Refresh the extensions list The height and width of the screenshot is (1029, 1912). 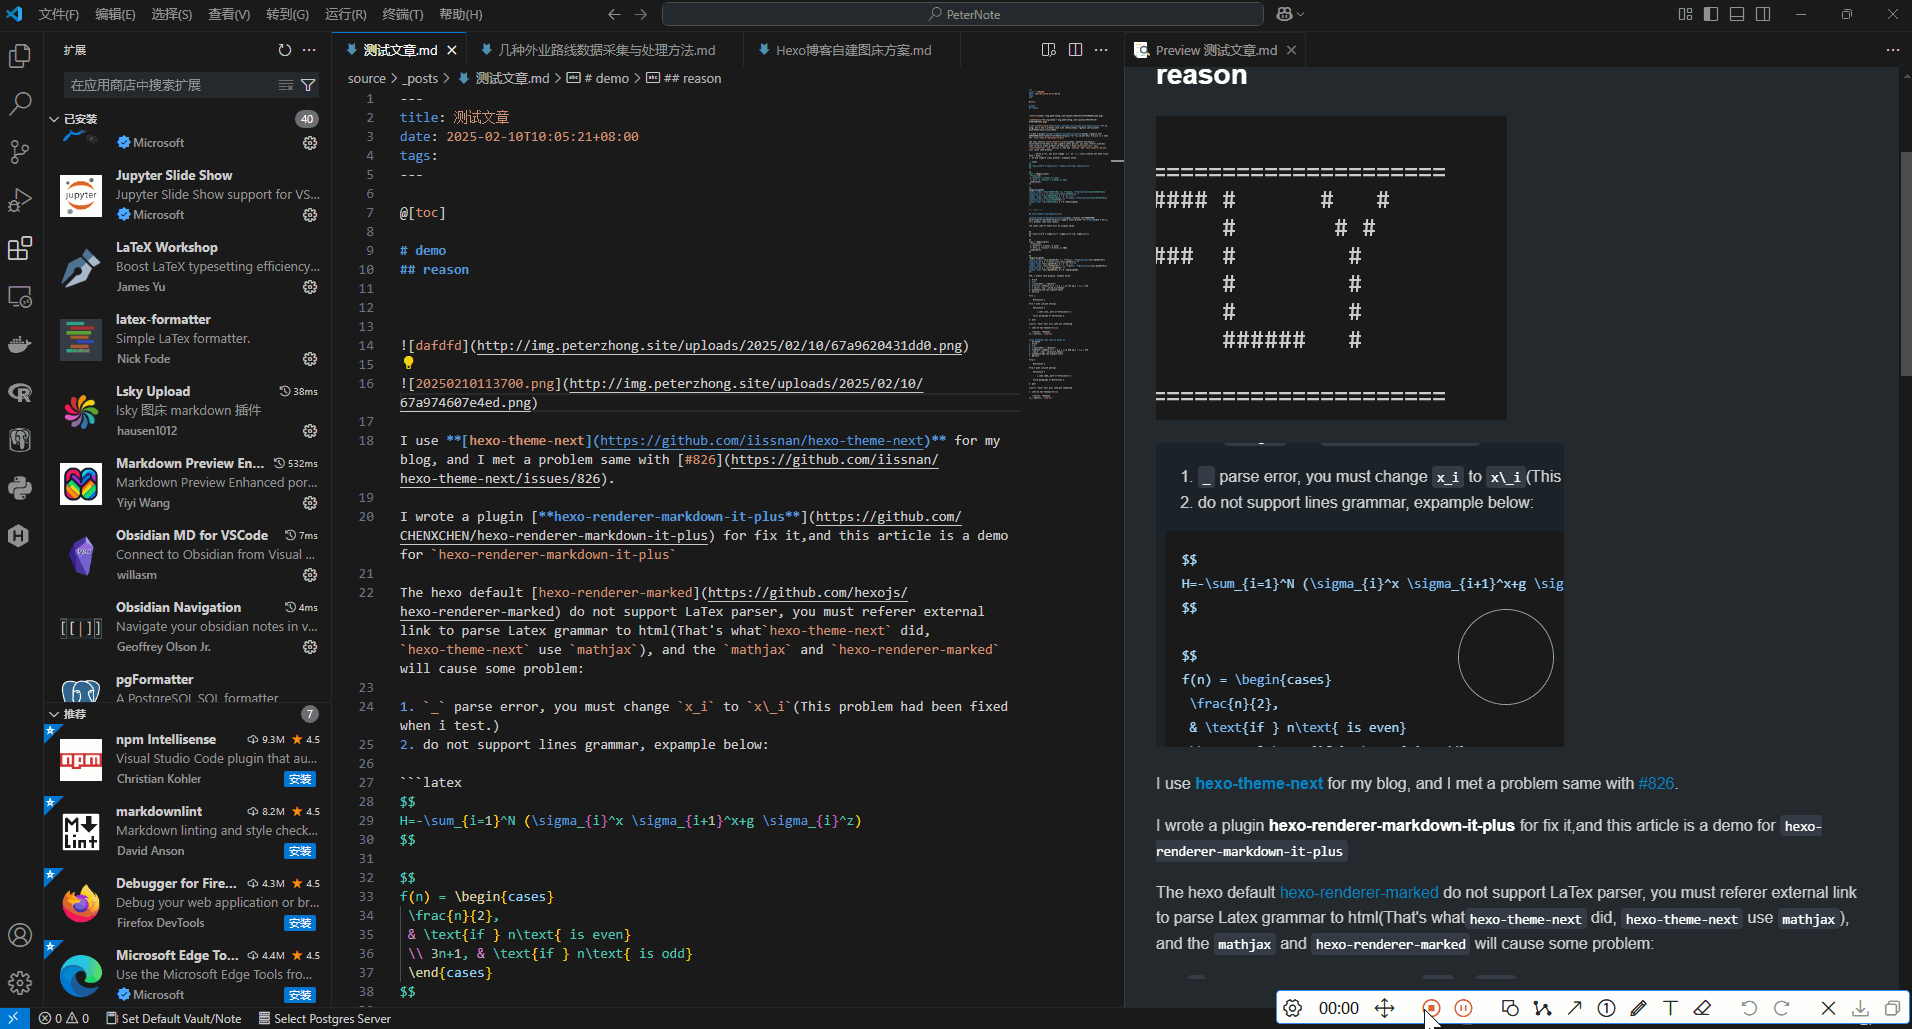[x=285, y=50]
